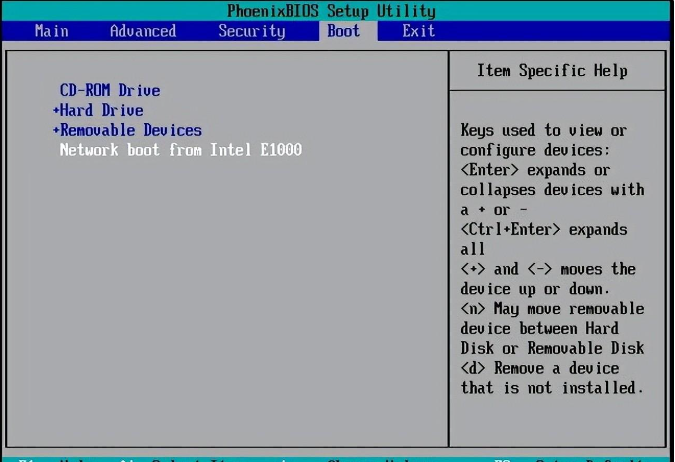Click the Item Specific Help heading
Viewport: 675px width, 462px height.
tap(552, 71)
